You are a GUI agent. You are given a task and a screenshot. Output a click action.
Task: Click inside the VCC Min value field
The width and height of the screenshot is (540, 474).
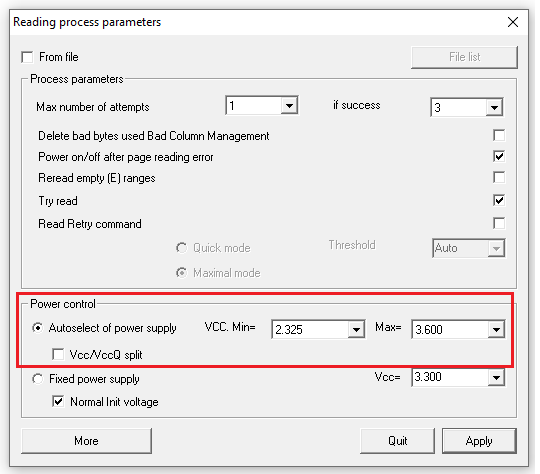(310, 330)
